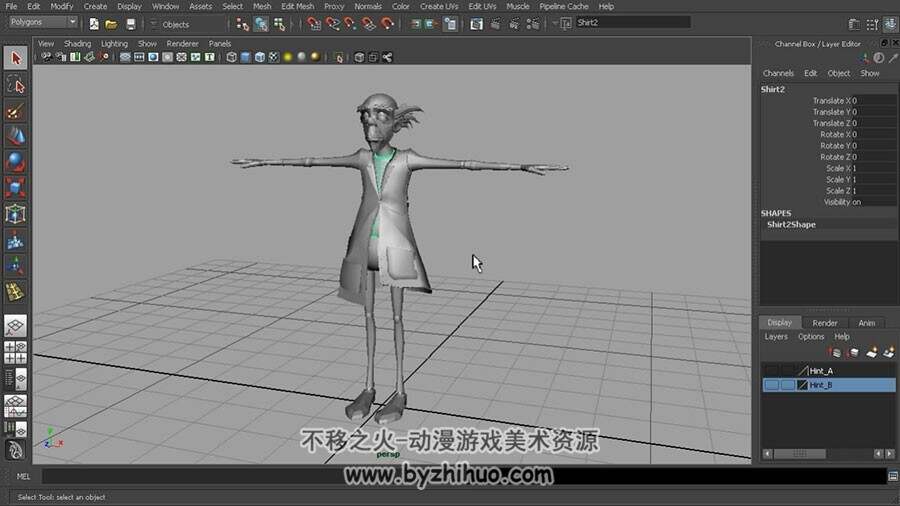Click the MEL command line input
This screenshot has height=506, width=900.
pyautogui.click(x=464, y=476)
